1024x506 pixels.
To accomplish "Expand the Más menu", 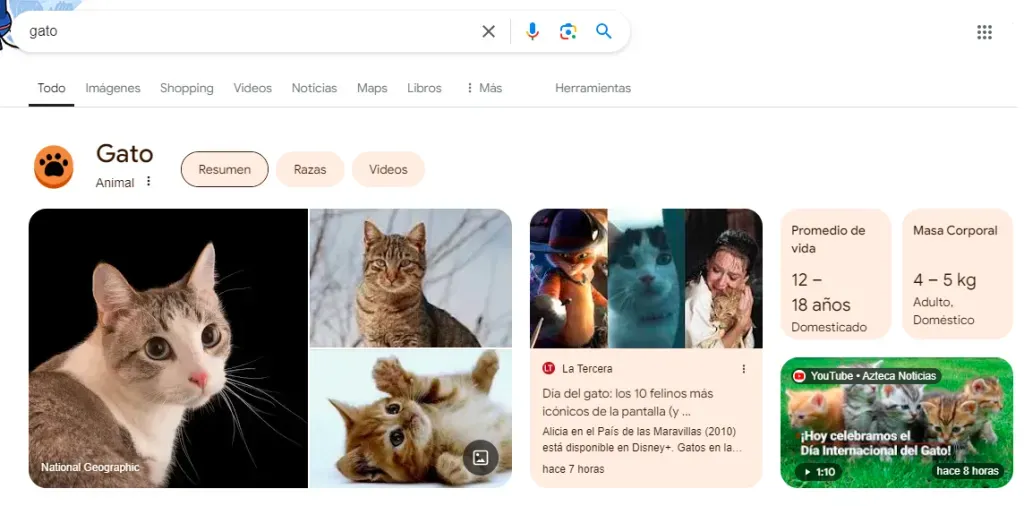I will [484, 88].
